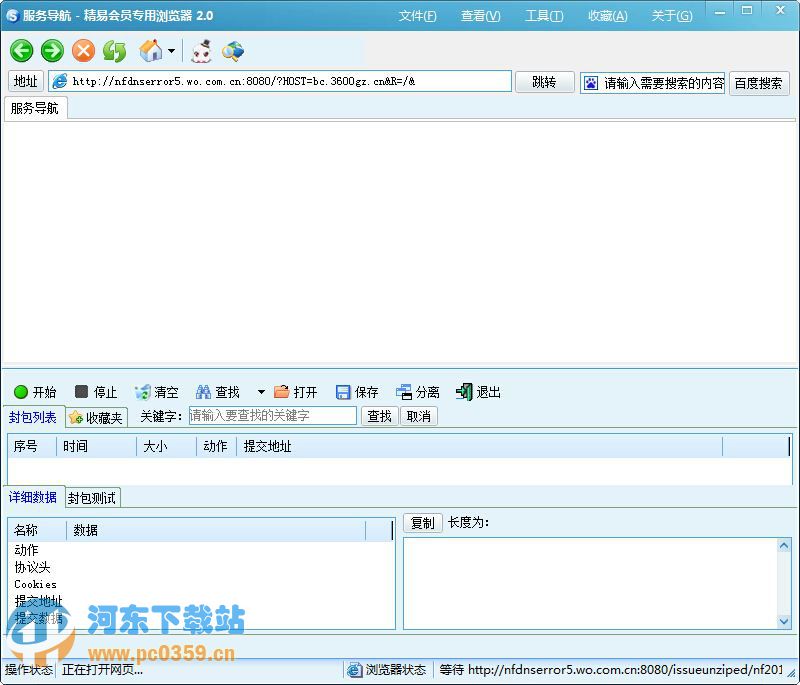This screenshot has height=685, width=800.
Task: Click the snowman icon in toolbar
Action: pyautogui.click(x=202, y=51)
